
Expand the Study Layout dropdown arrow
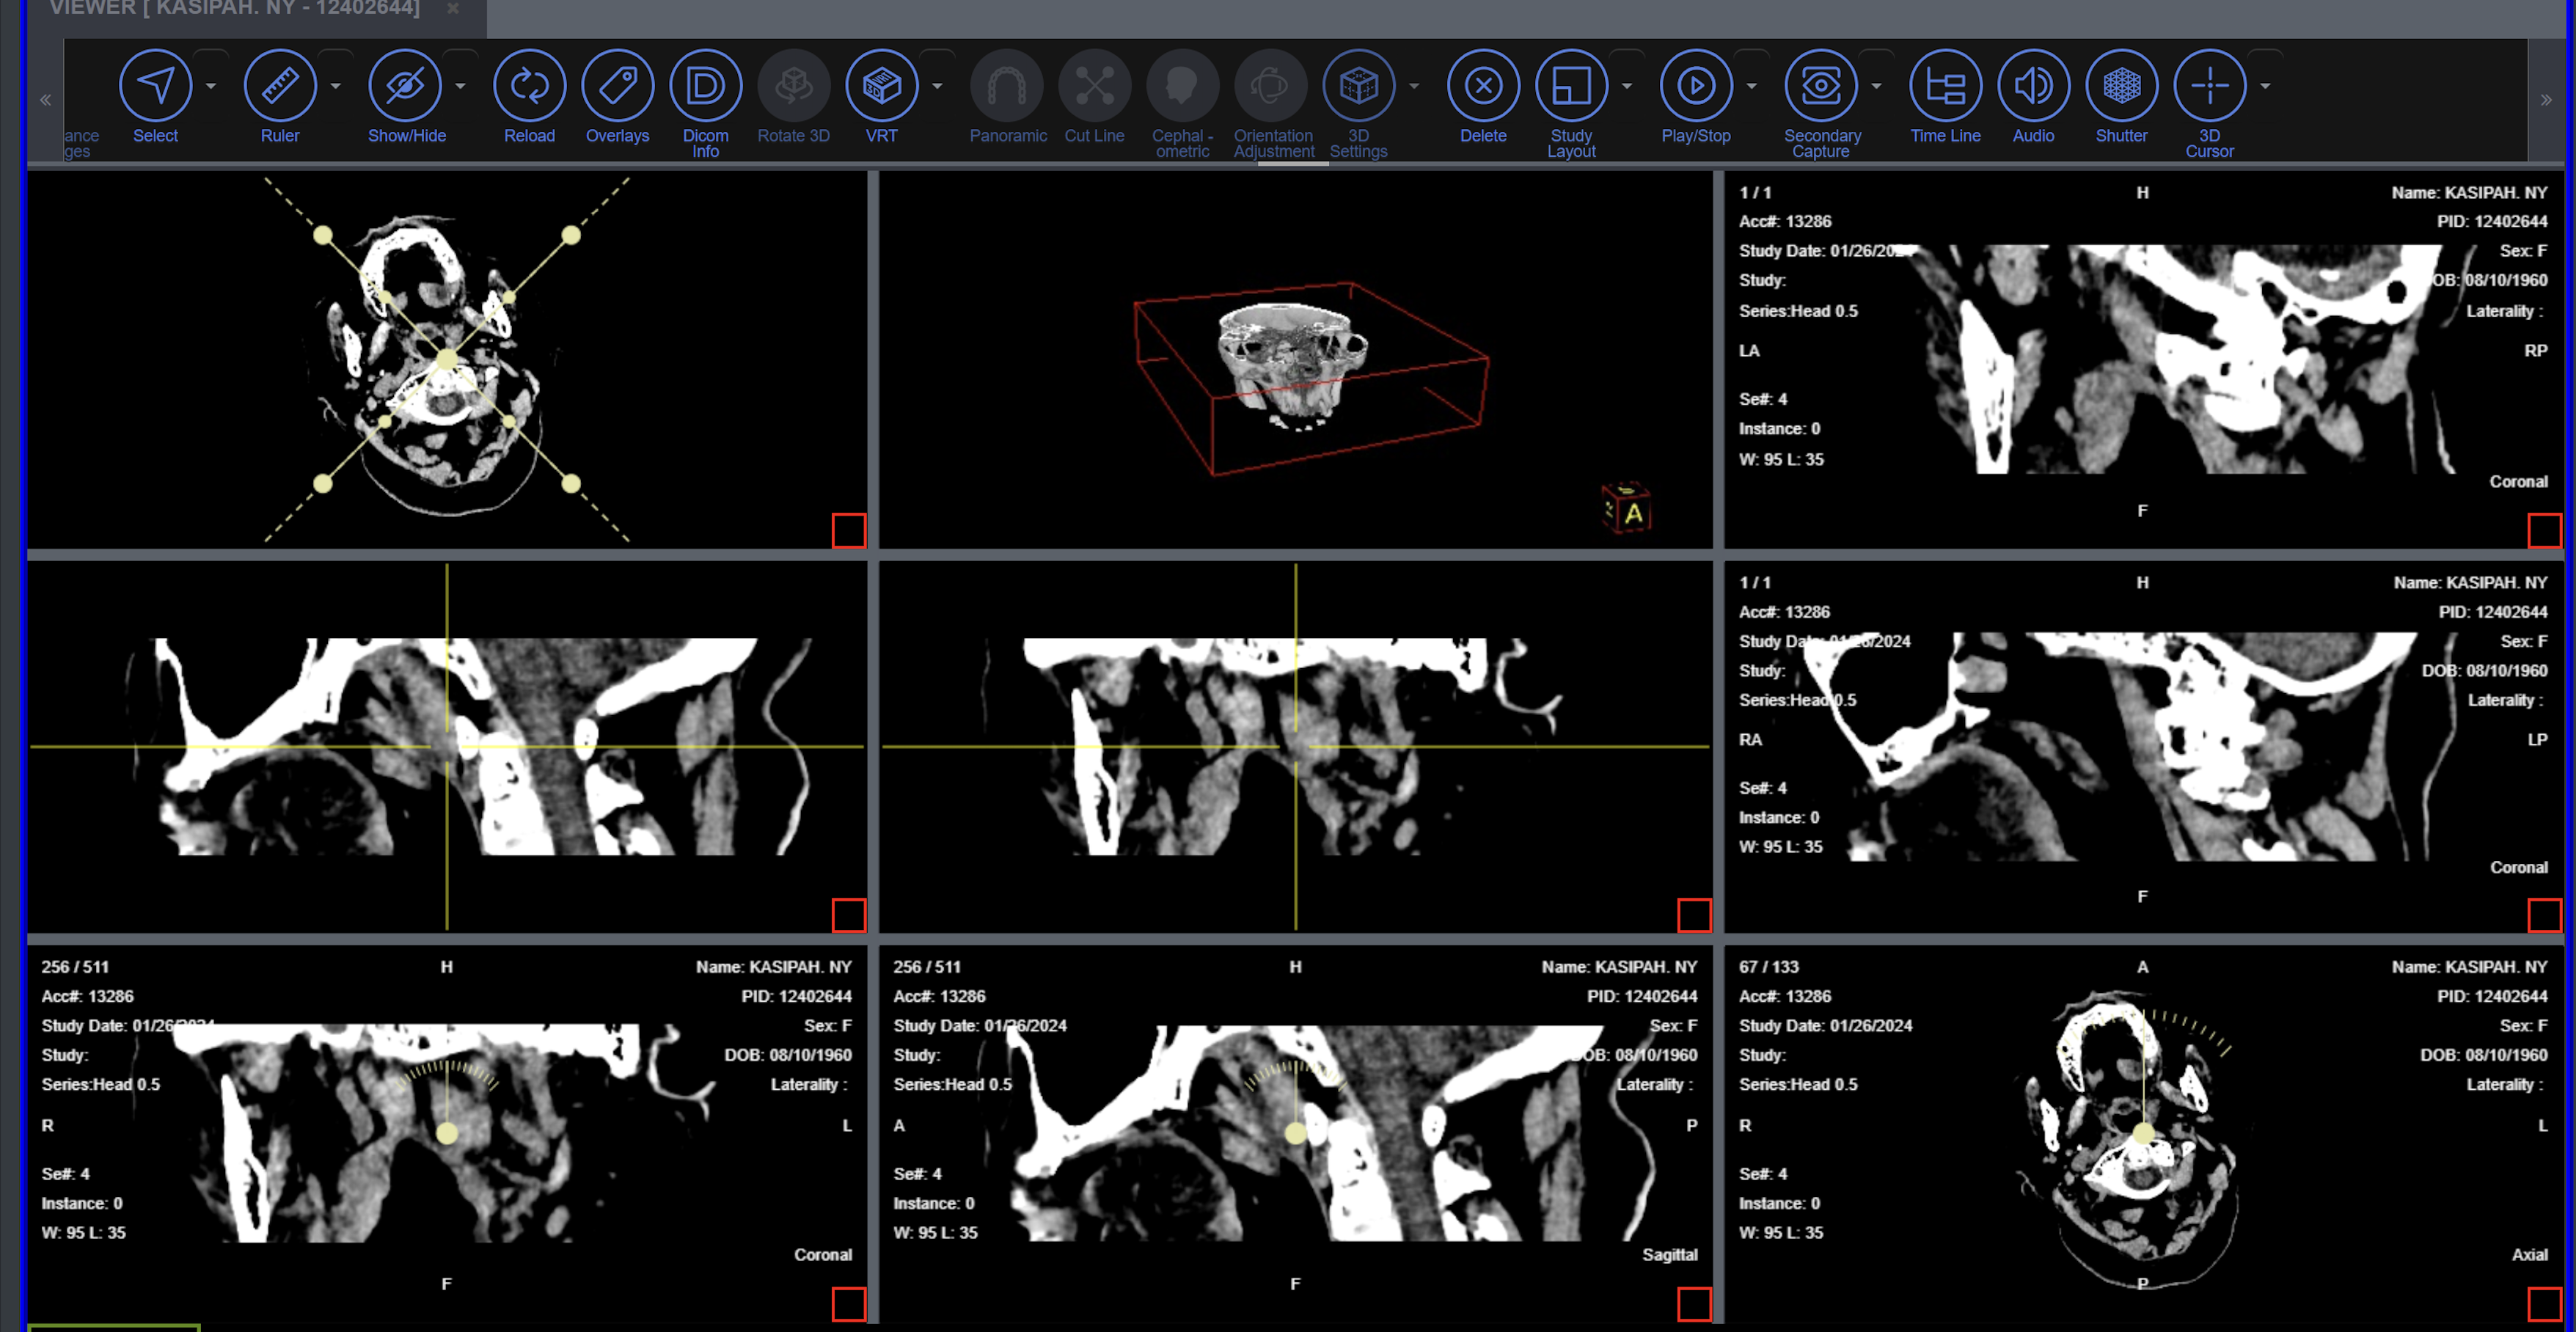pyautogui.click(x=1627, y=86)
